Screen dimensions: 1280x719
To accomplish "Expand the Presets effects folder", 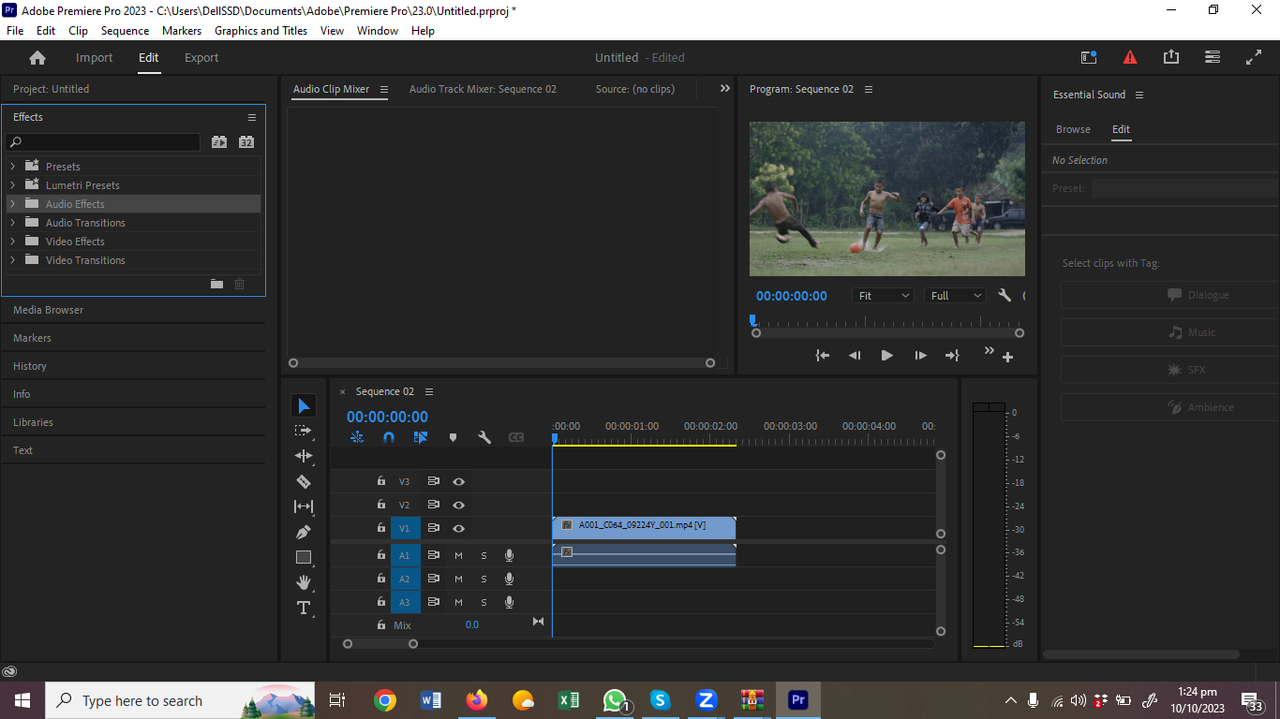I will pyautogui.click(x=13, y=166).
